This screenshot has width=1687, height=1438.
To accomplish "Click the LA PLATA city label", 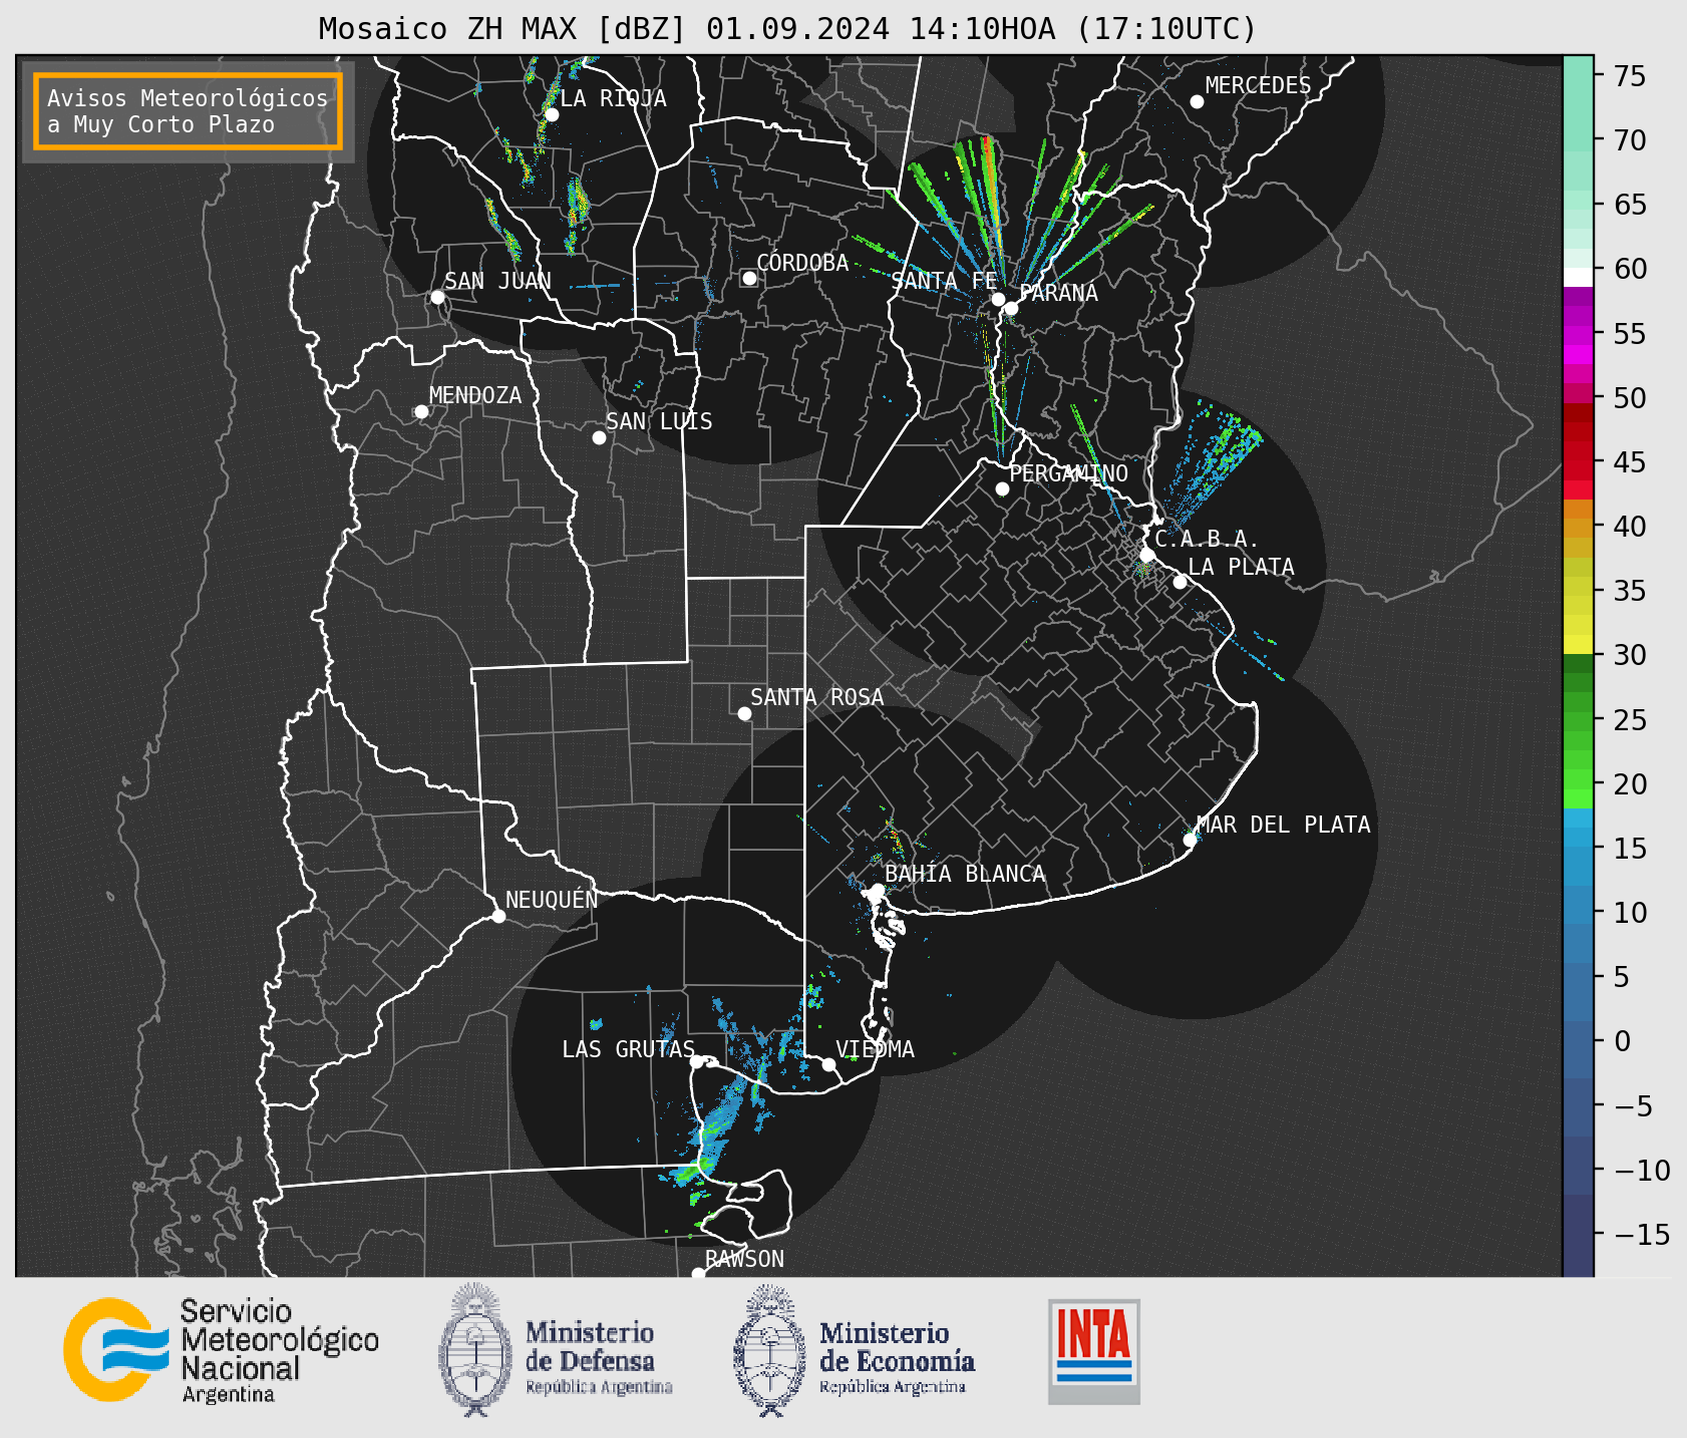I will 1241,567.
